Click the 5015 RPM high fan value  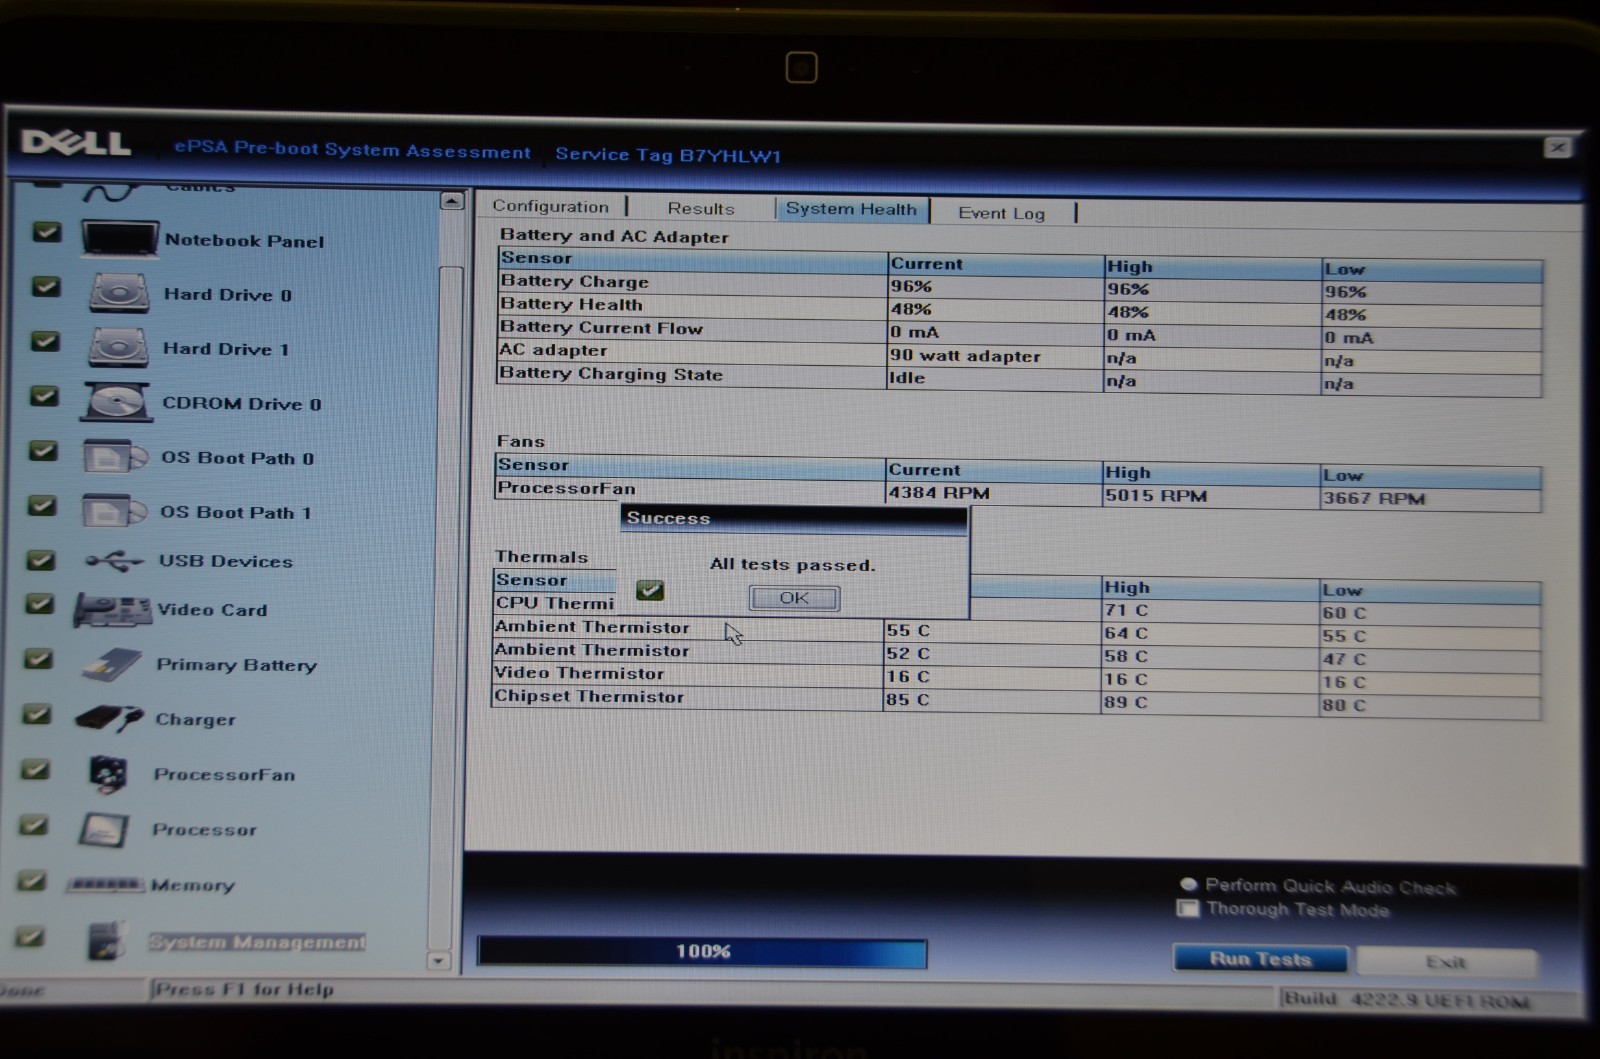(x=1156, y=495)
